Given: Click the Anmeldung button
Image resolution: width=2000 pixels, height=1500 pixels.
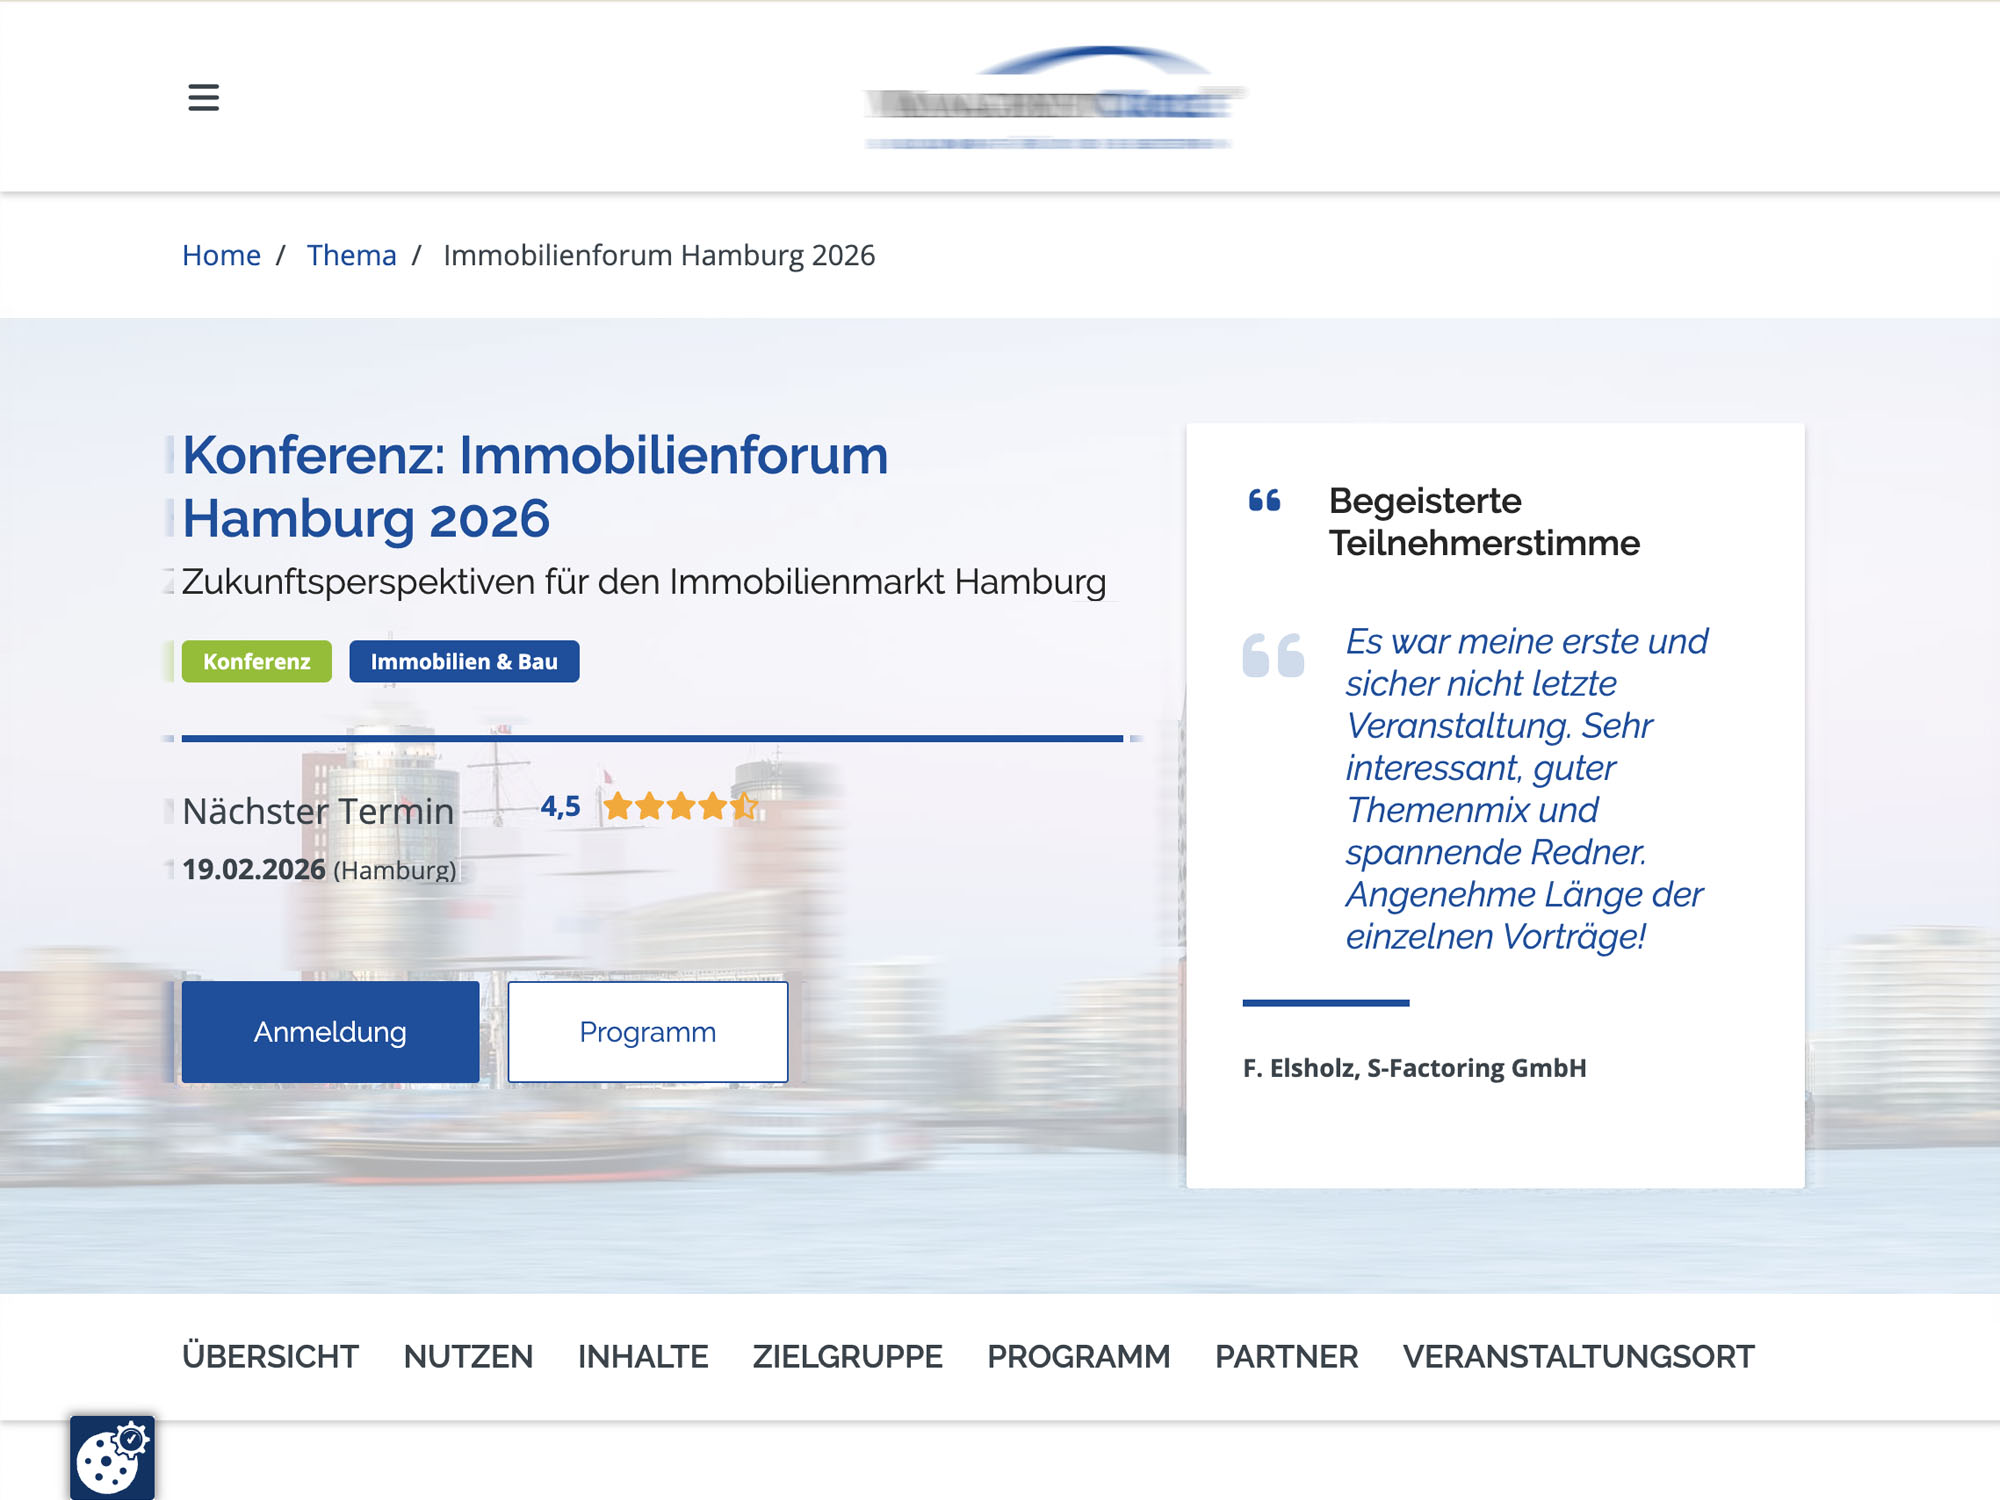Looking at the screenshot, I should coord(330,1032).
